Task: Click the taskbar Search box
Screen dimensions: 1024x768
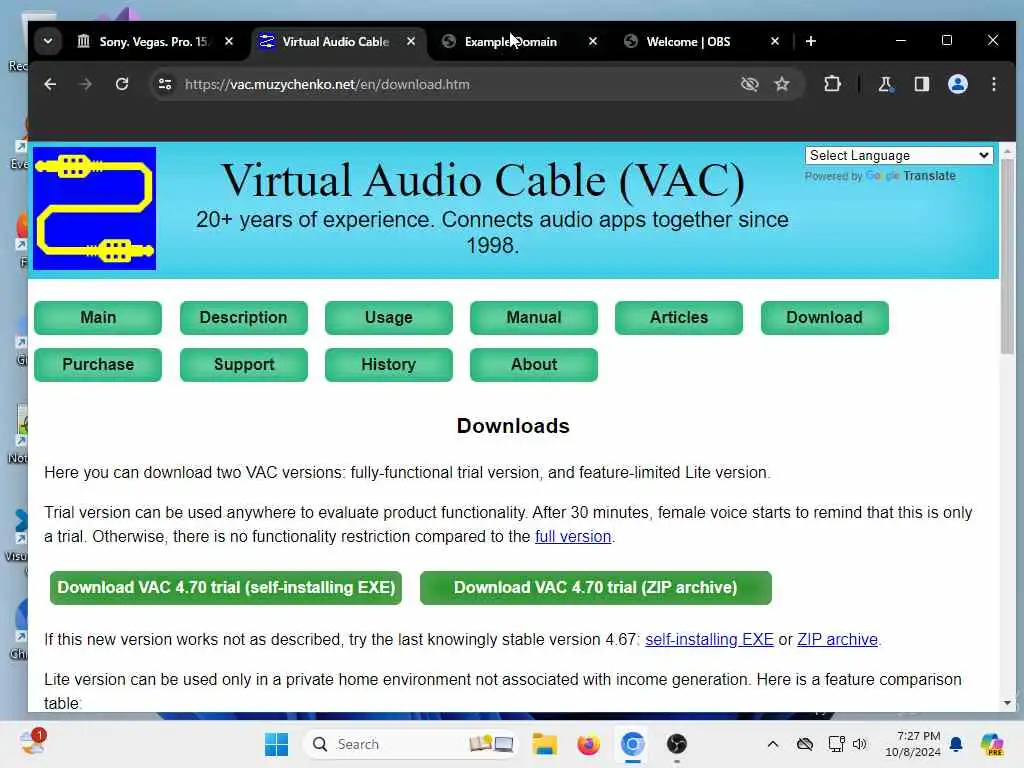Action: pos(410,744)
